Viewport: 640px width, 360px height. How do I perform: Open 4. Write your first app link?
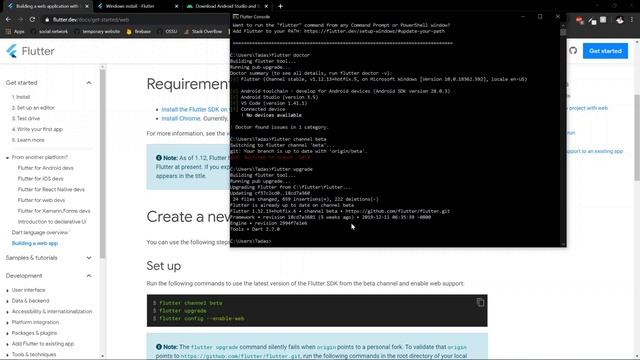click(37, 129)
